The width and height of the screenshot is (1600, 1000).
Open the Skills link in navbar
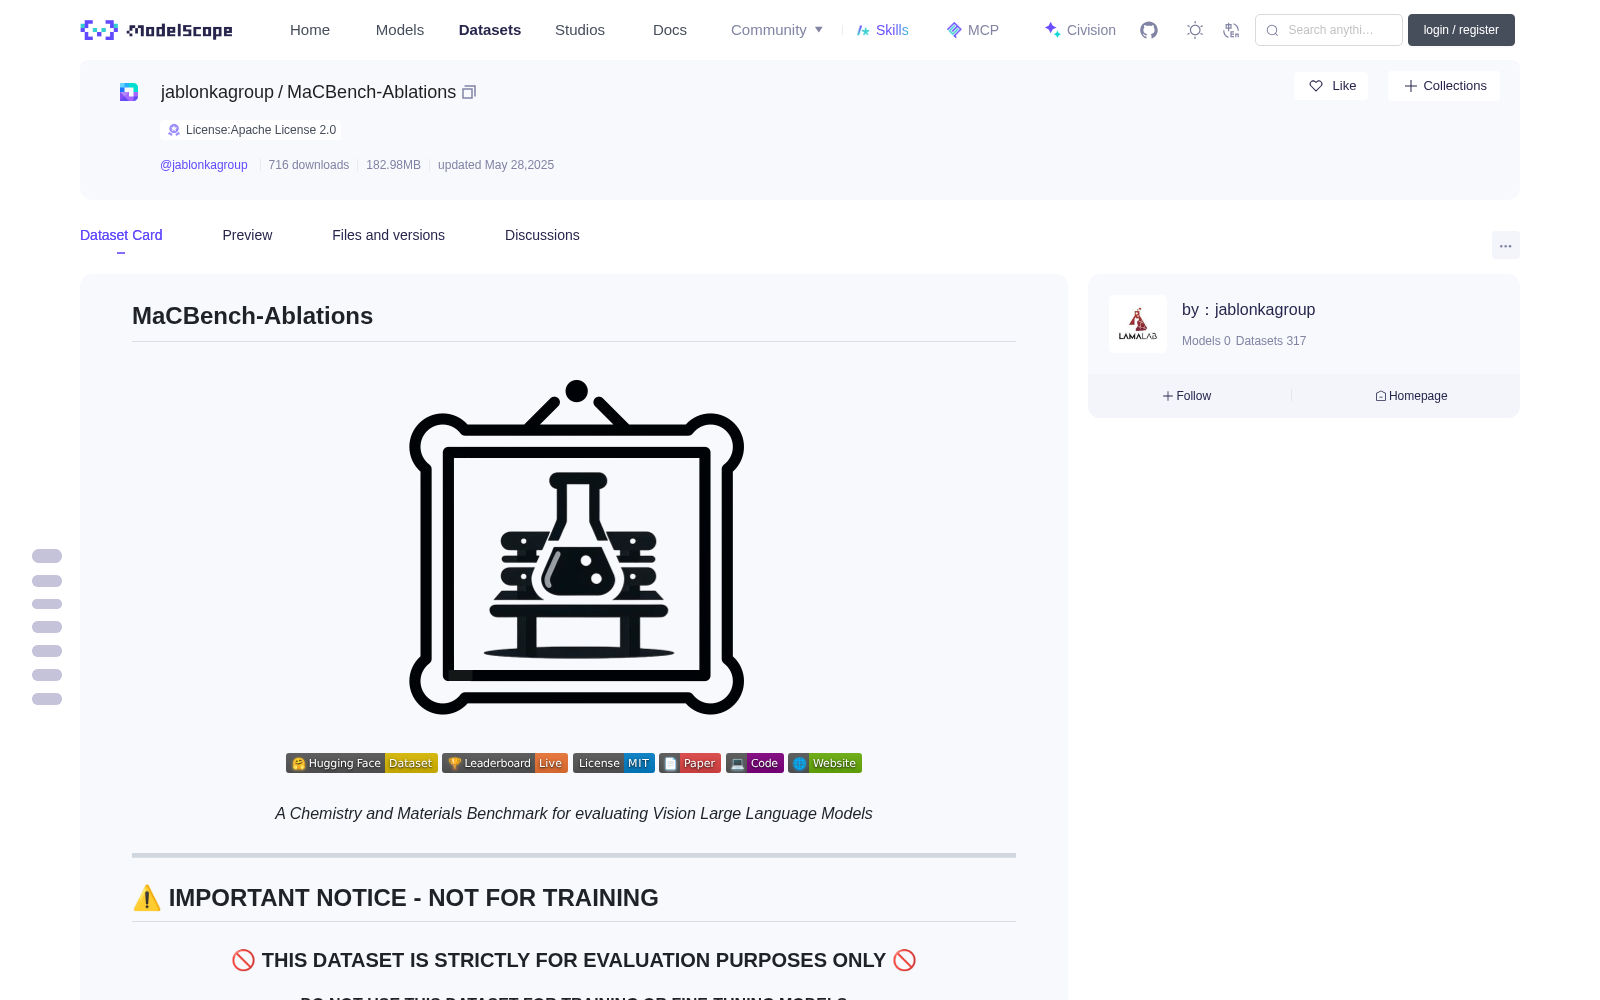[883, 30]
